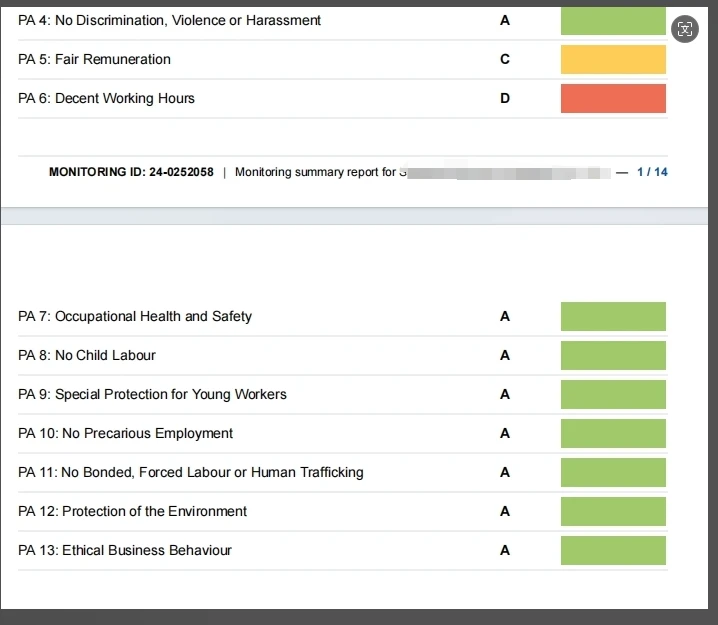Click the rating letter C for PA 5
The height and width of the screenshot is (625, 718).
(x=505, y=59)
